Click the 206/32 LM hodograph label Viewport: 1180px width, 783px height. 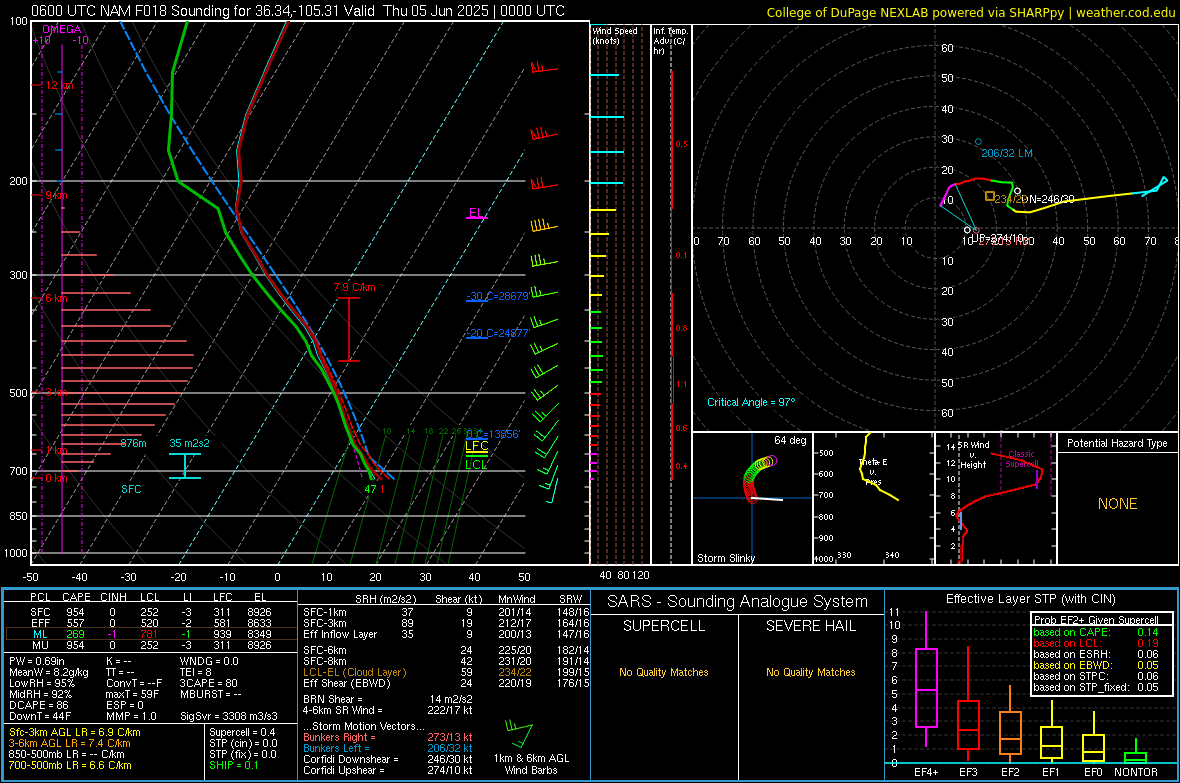pyautogui.click(x=1007, y=153)
